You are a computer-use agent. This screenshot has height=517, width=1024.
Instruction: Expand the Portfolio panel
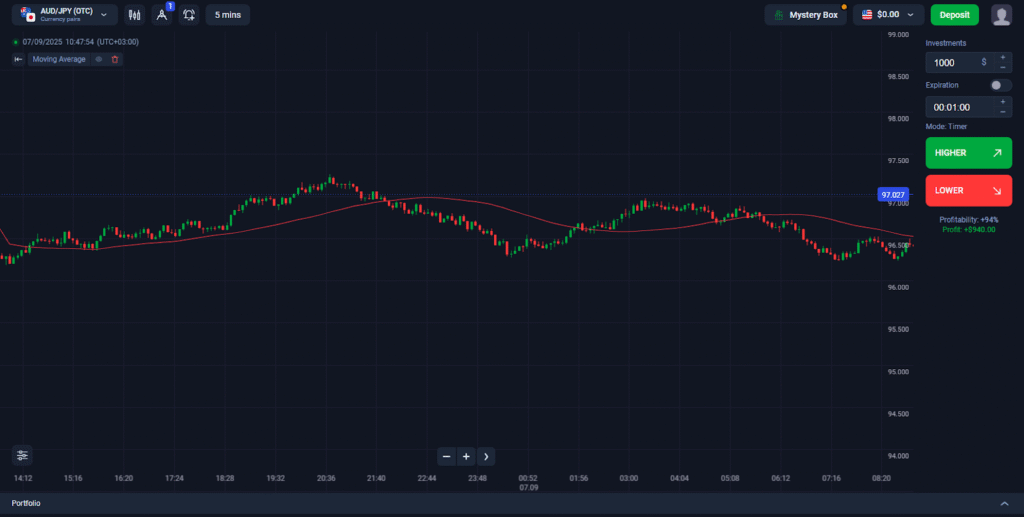coord(1004,503)
